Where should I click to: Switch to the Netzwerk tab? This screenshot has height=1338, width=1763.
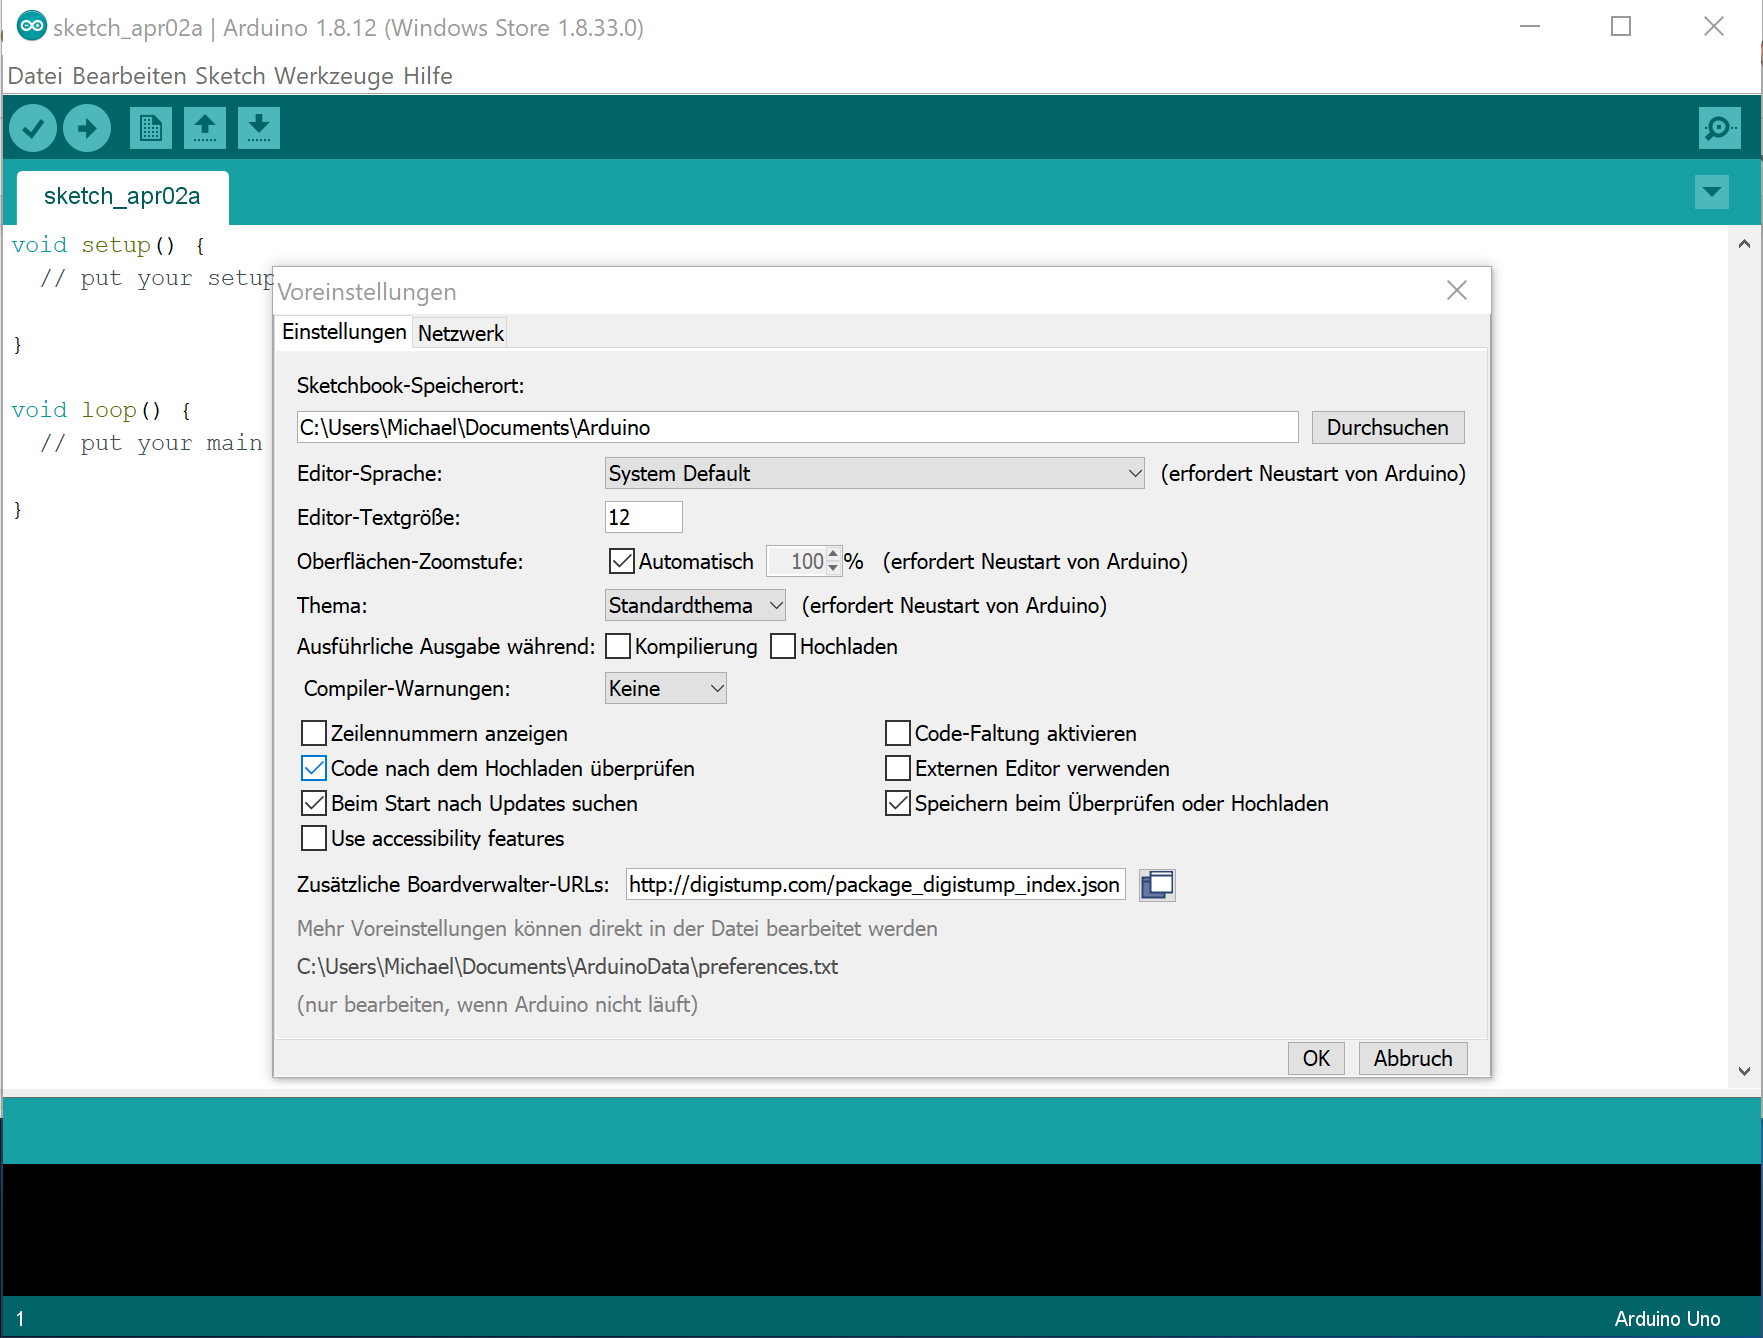(461, 333)
